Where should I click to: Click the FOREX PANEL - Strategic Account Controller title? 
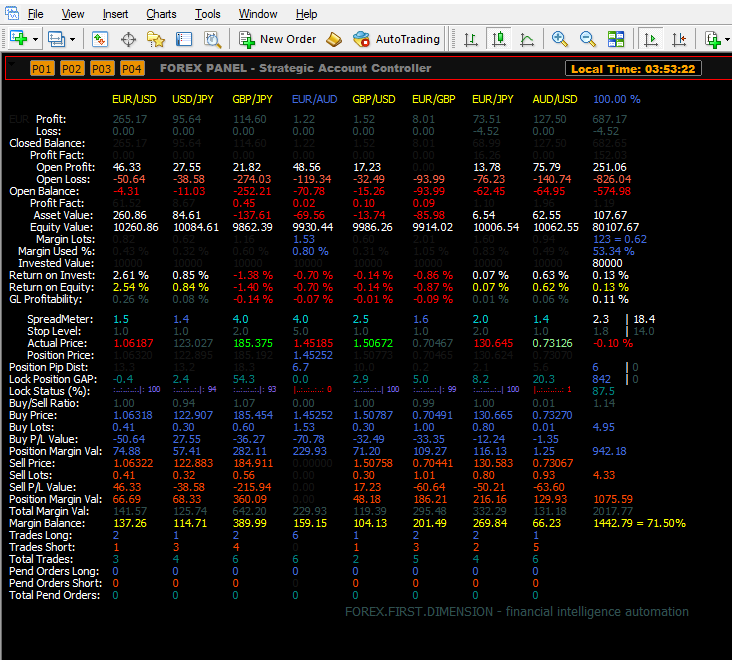click(296, 68)
